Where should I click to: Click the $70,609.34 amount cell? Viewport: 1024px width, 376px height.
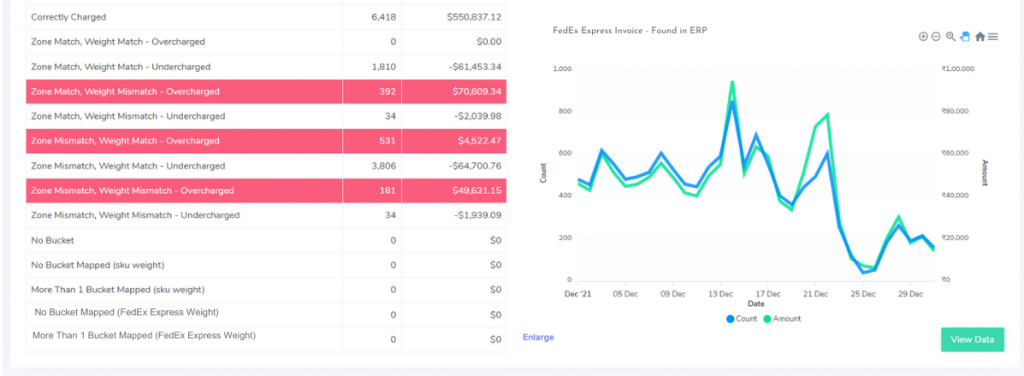477,91
